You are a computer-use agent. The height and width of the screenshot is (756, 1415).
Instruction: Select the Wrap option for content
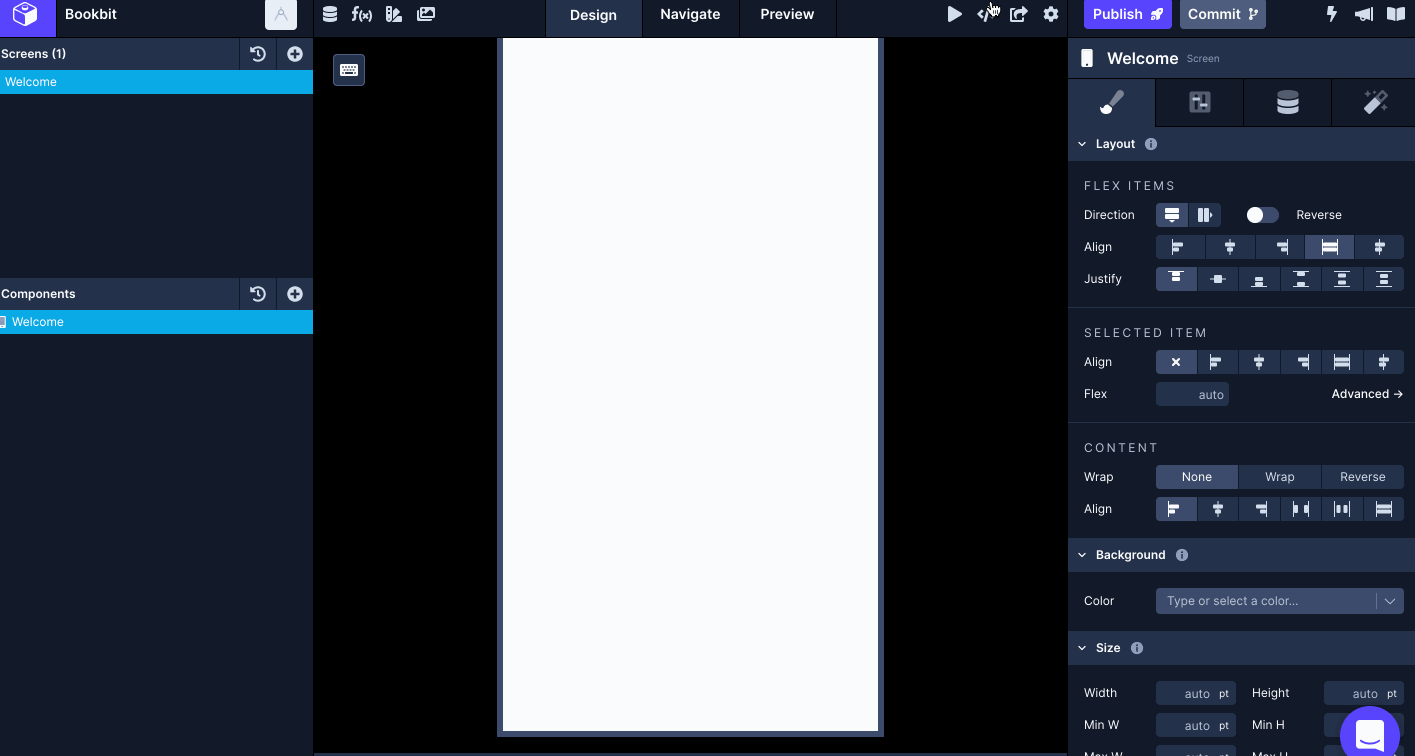(x=1279, y=477)
